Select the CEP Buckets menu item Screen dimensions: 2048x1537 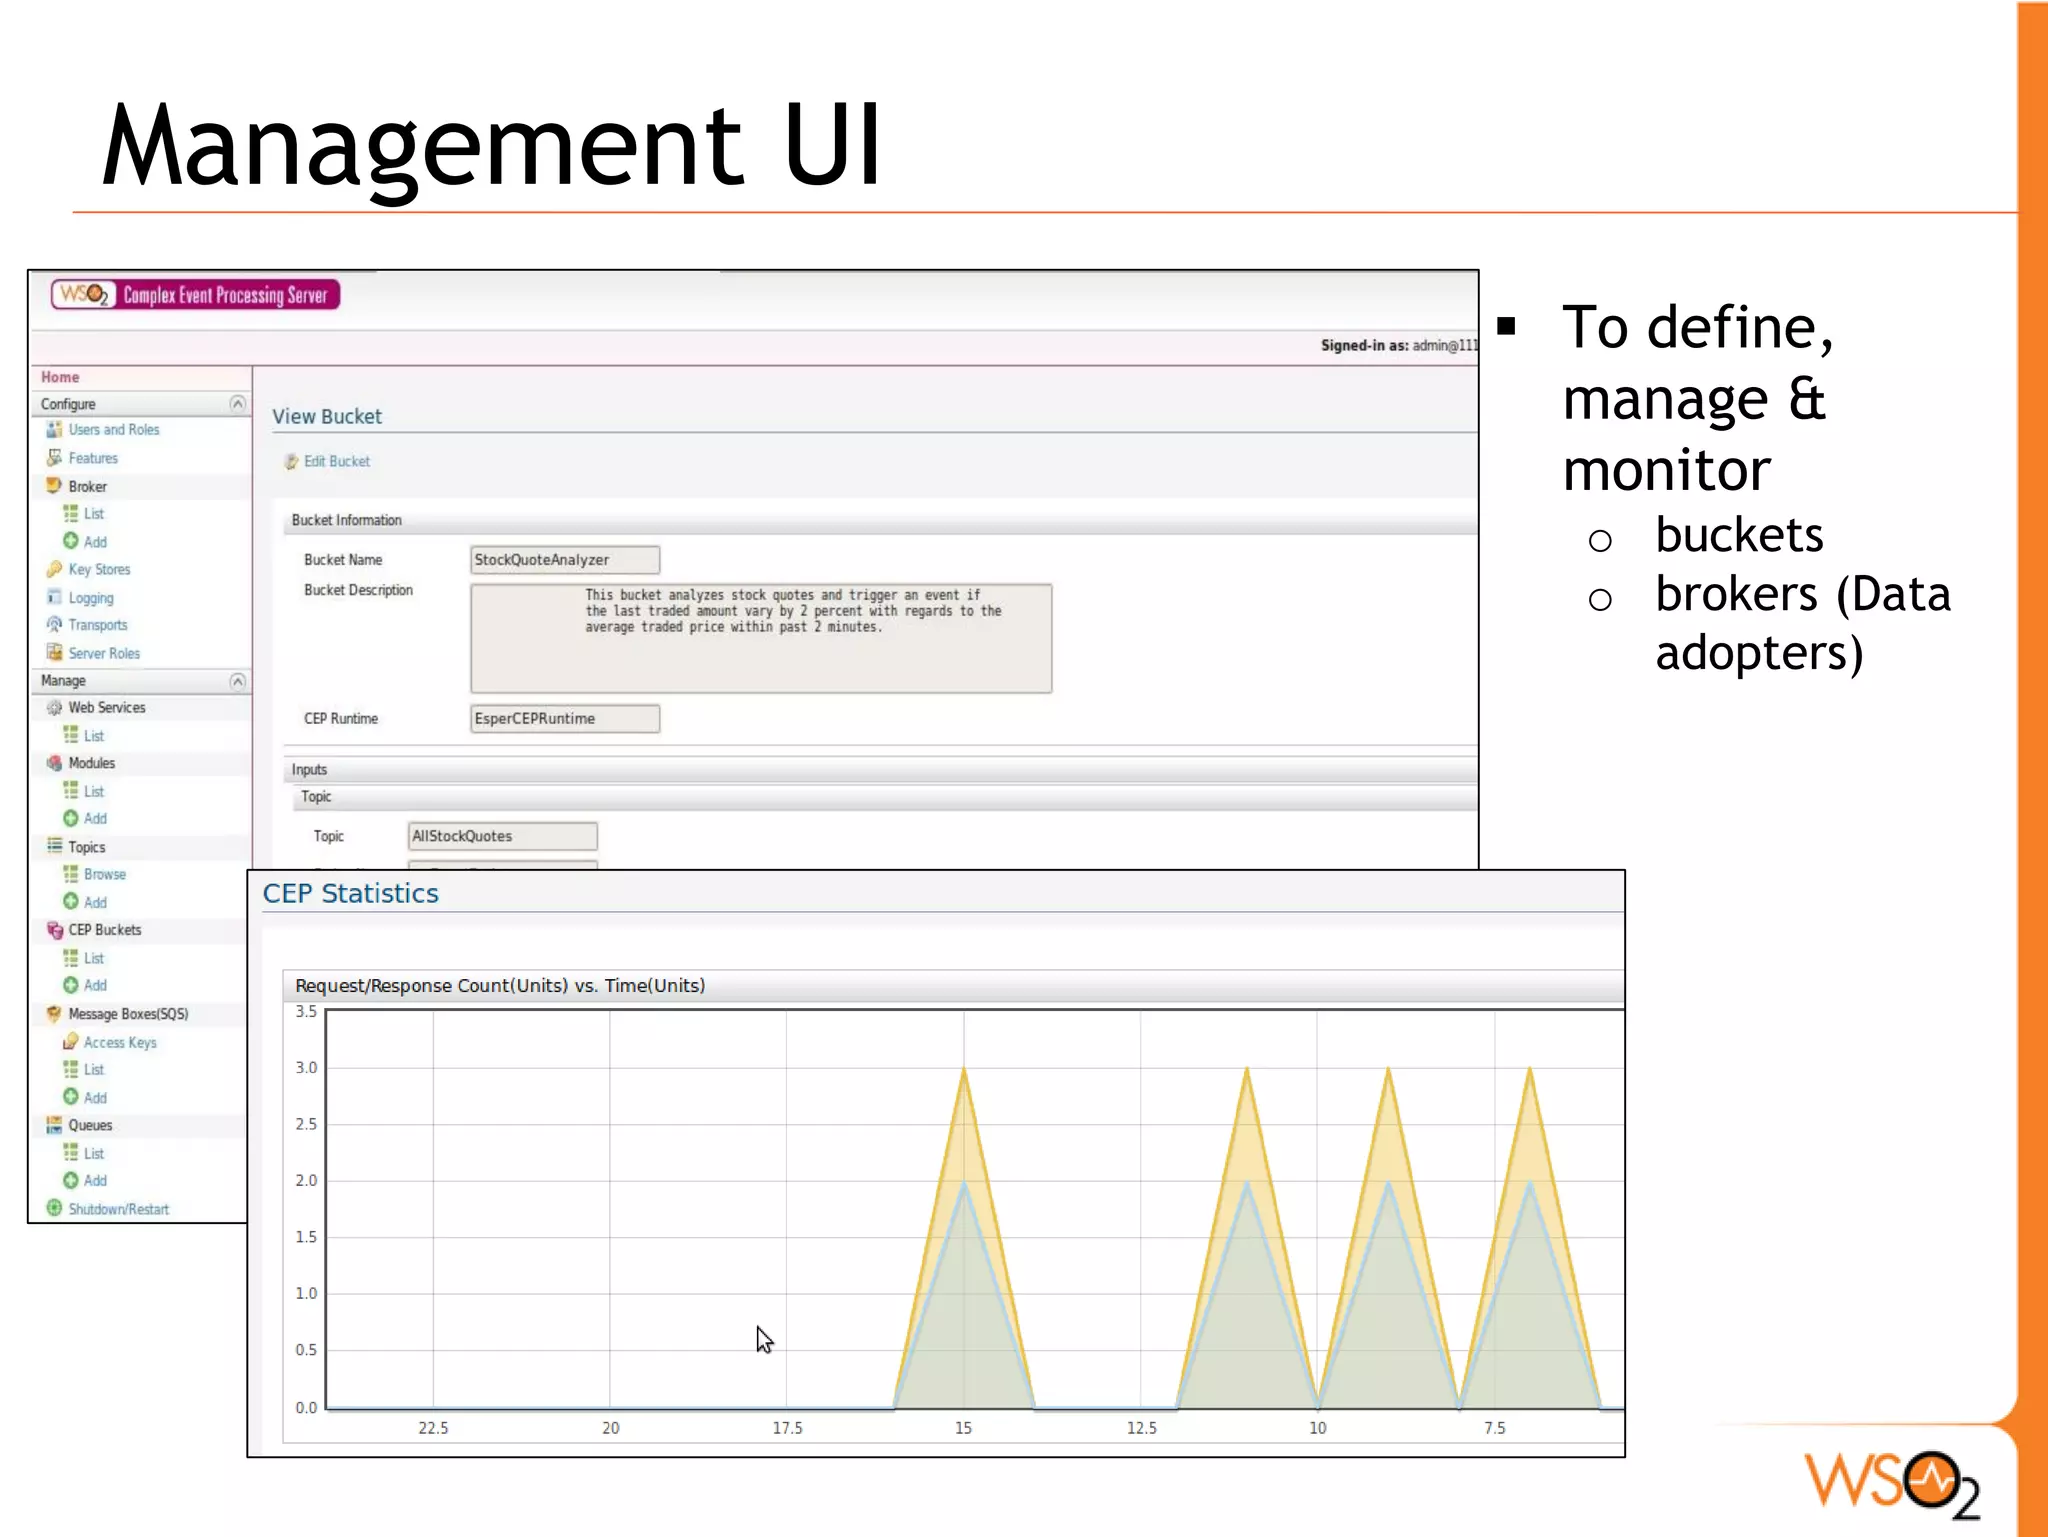click(x=105, y=930)
